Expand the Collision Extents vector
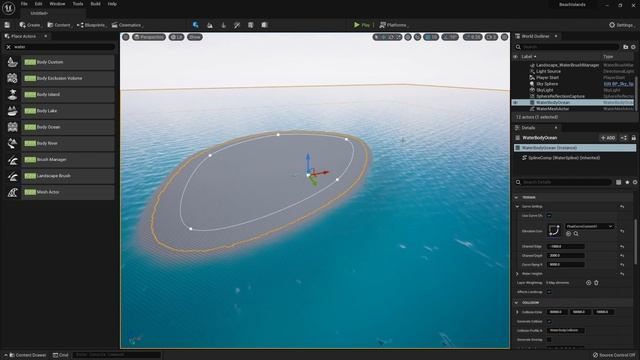This screenshot has width=640, height=360. pos(518,312)
